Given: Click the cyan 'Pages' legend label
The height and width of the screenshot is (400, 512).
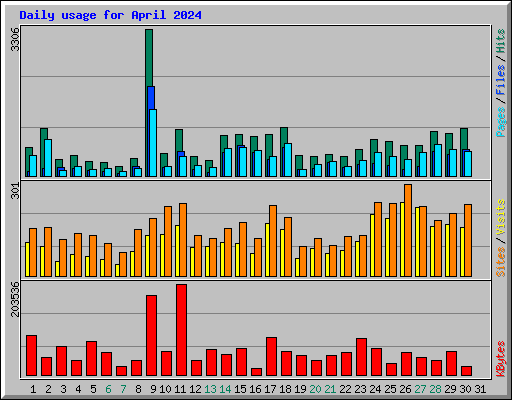Looking at the screenshot, I should [501, 122].
